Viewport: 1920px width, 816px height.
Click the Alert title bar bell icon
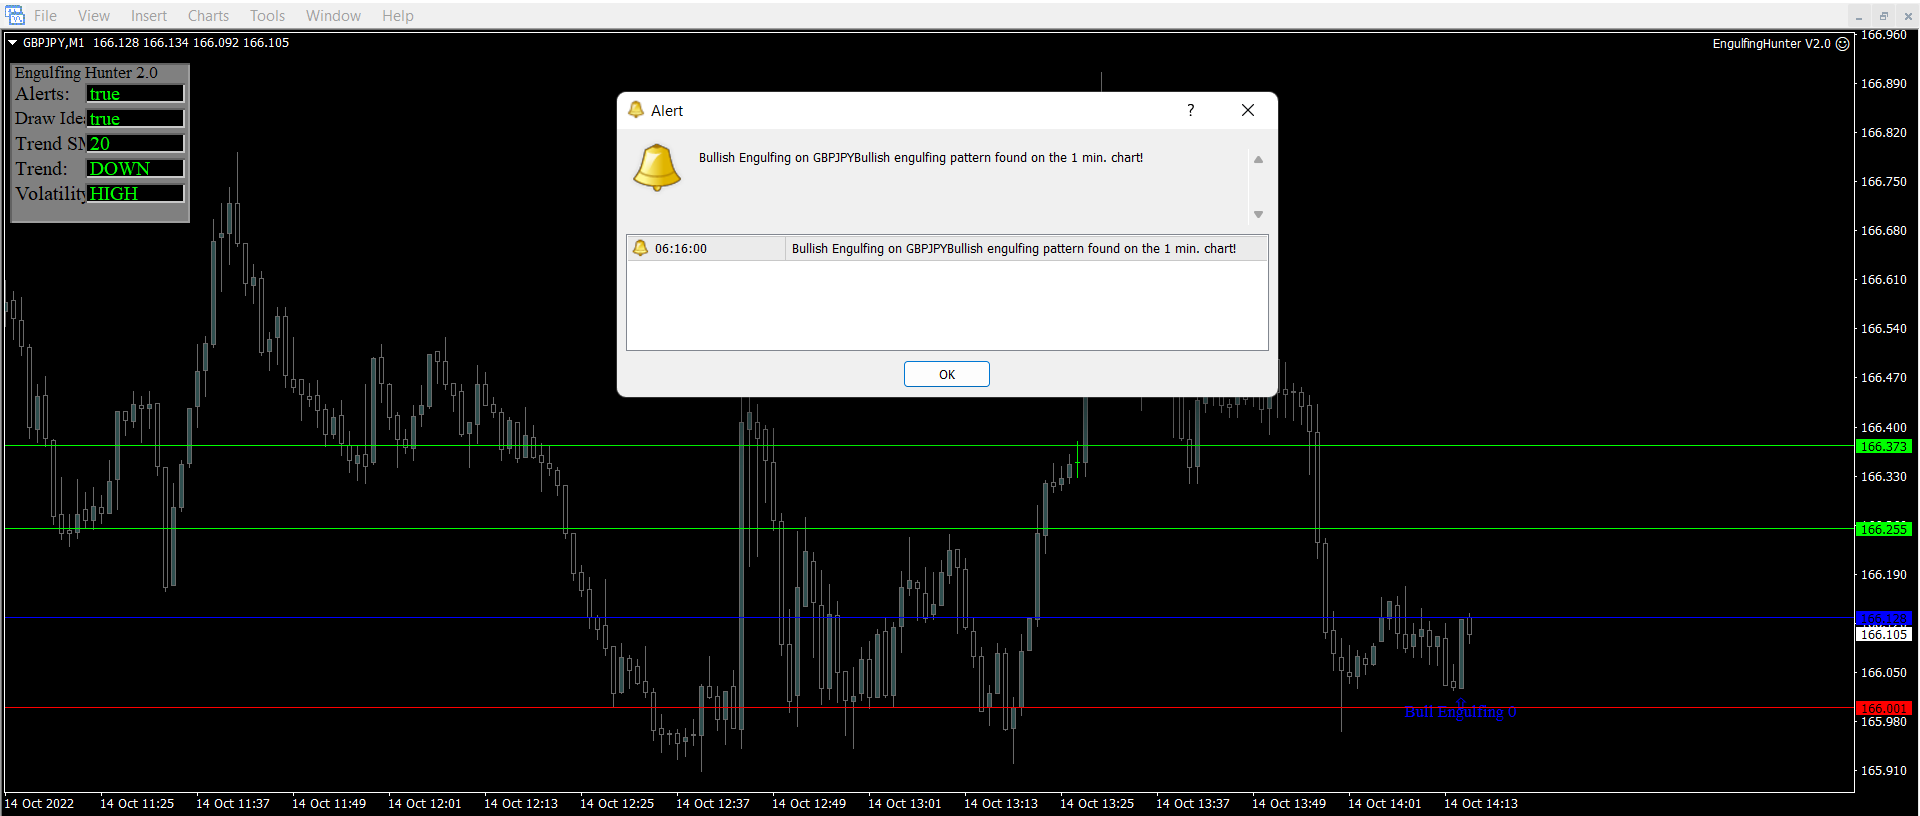coord(636,110)
